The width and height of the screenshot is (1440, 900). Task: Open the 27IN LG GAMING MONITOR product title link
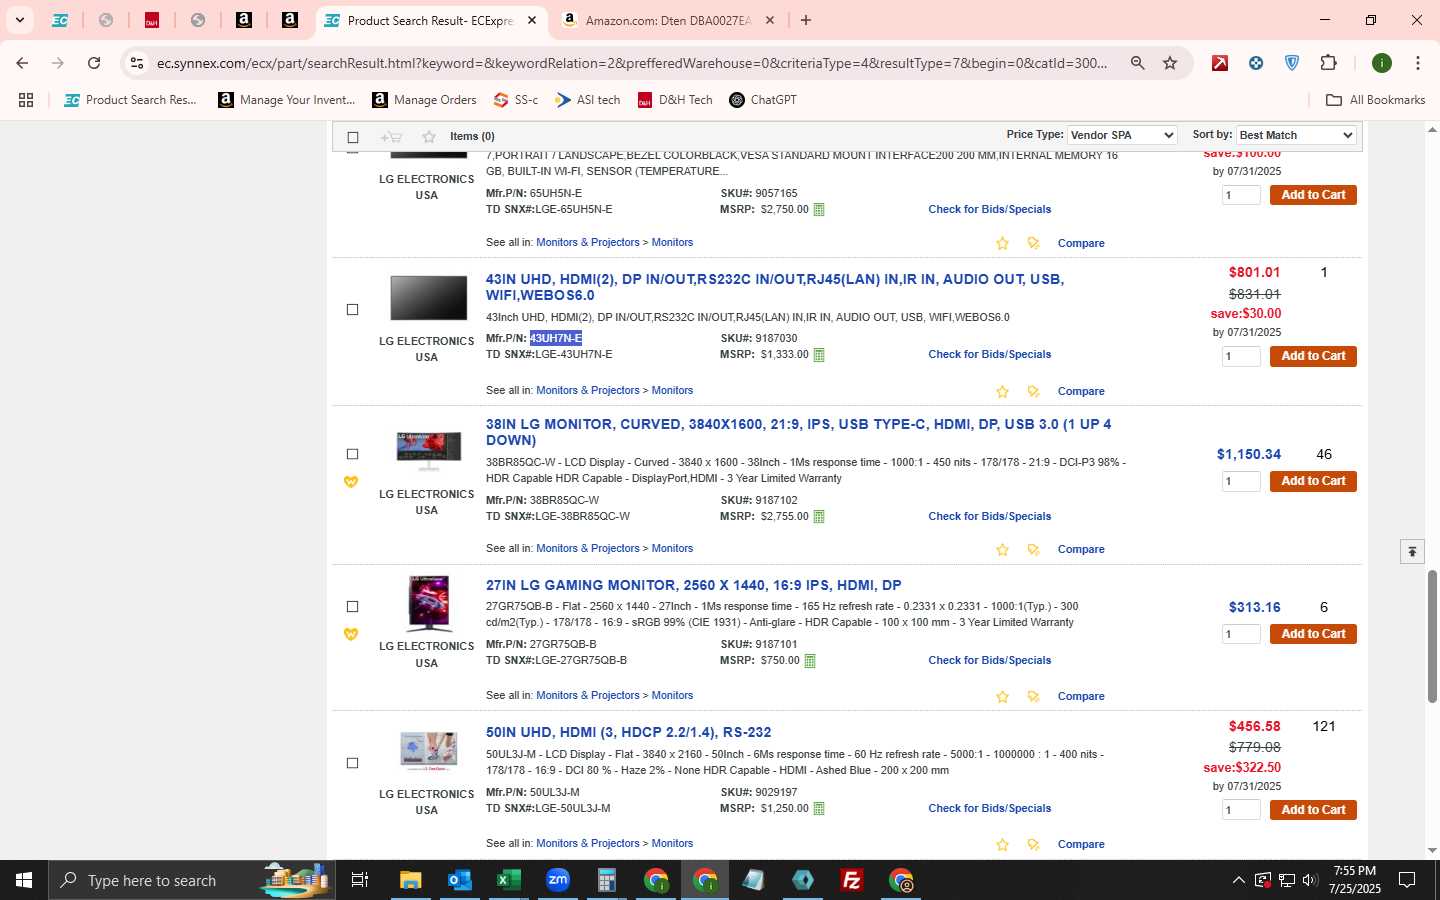pyautogui.click(x=694, y=585)
